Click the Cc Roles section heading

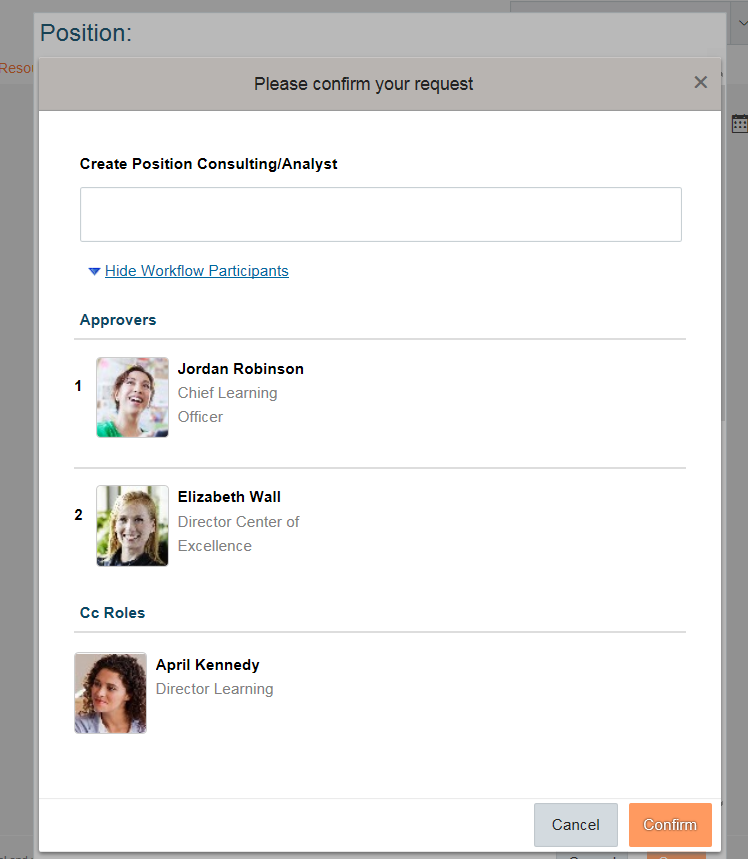click(112, 612)
